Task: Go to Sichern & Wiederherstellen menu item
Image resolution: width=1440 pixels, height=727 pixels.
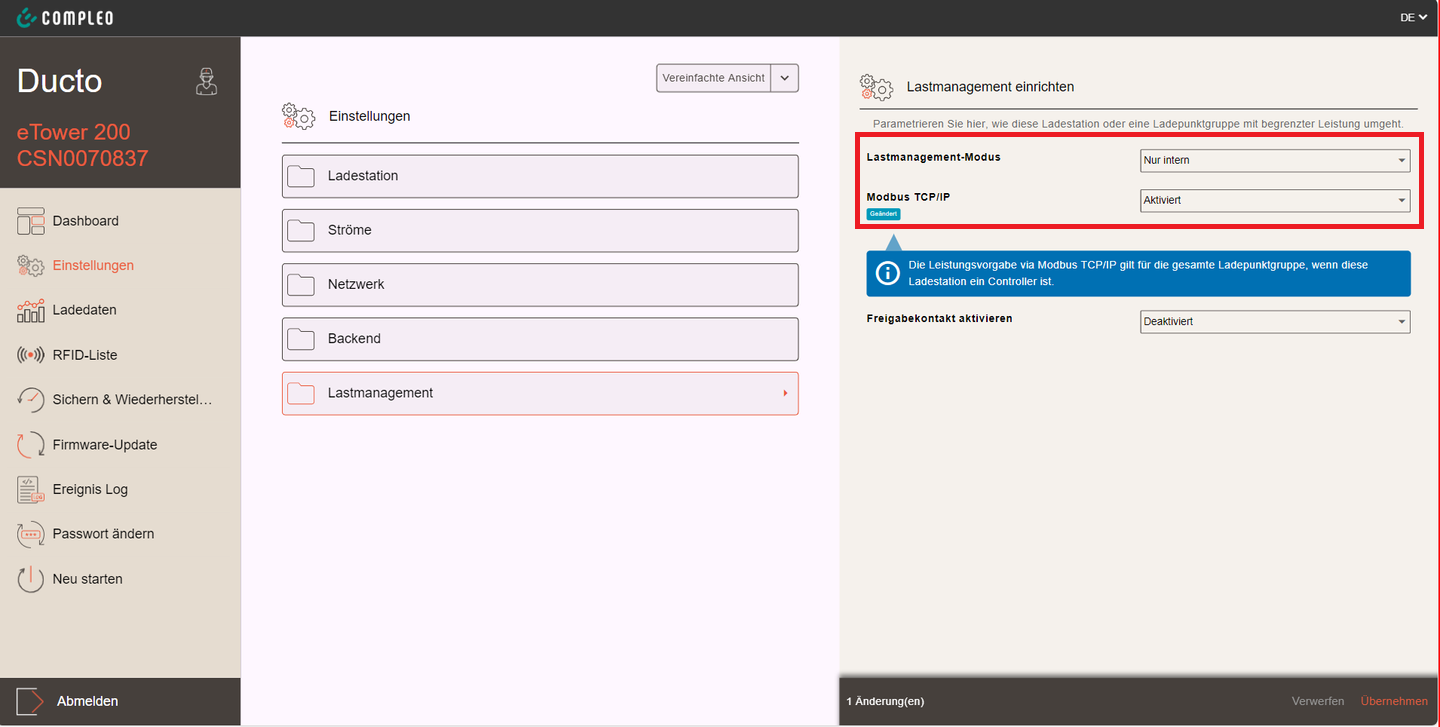Action: pos(132,400)
